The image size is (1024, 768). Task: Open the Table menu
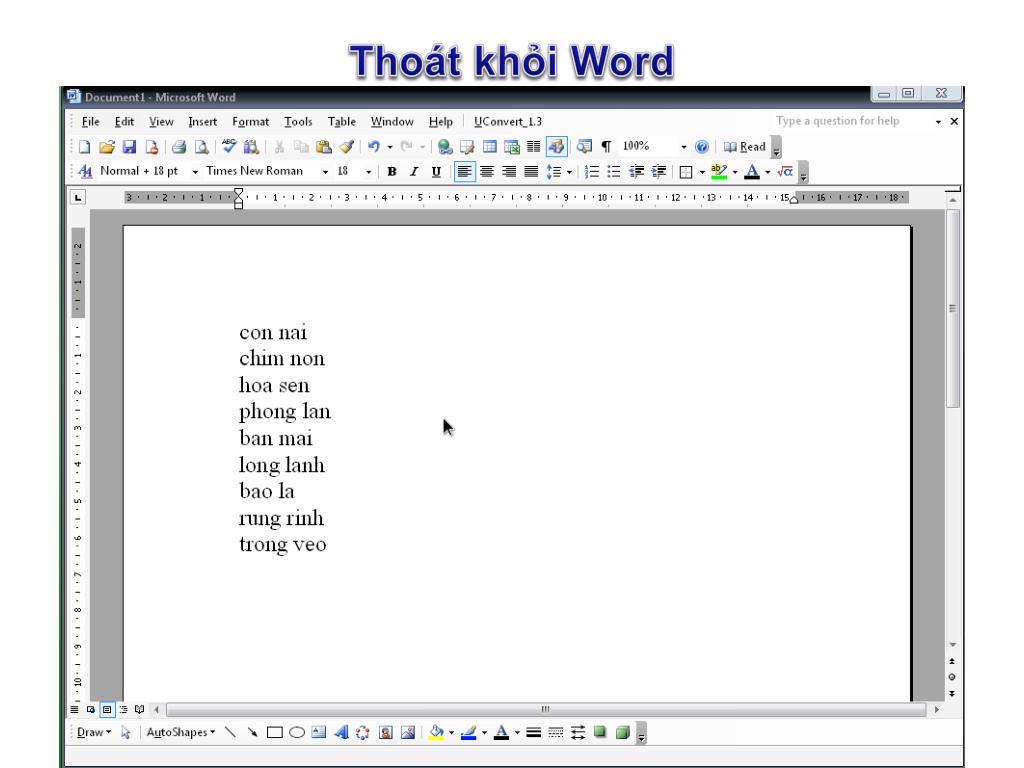(342, 121)
